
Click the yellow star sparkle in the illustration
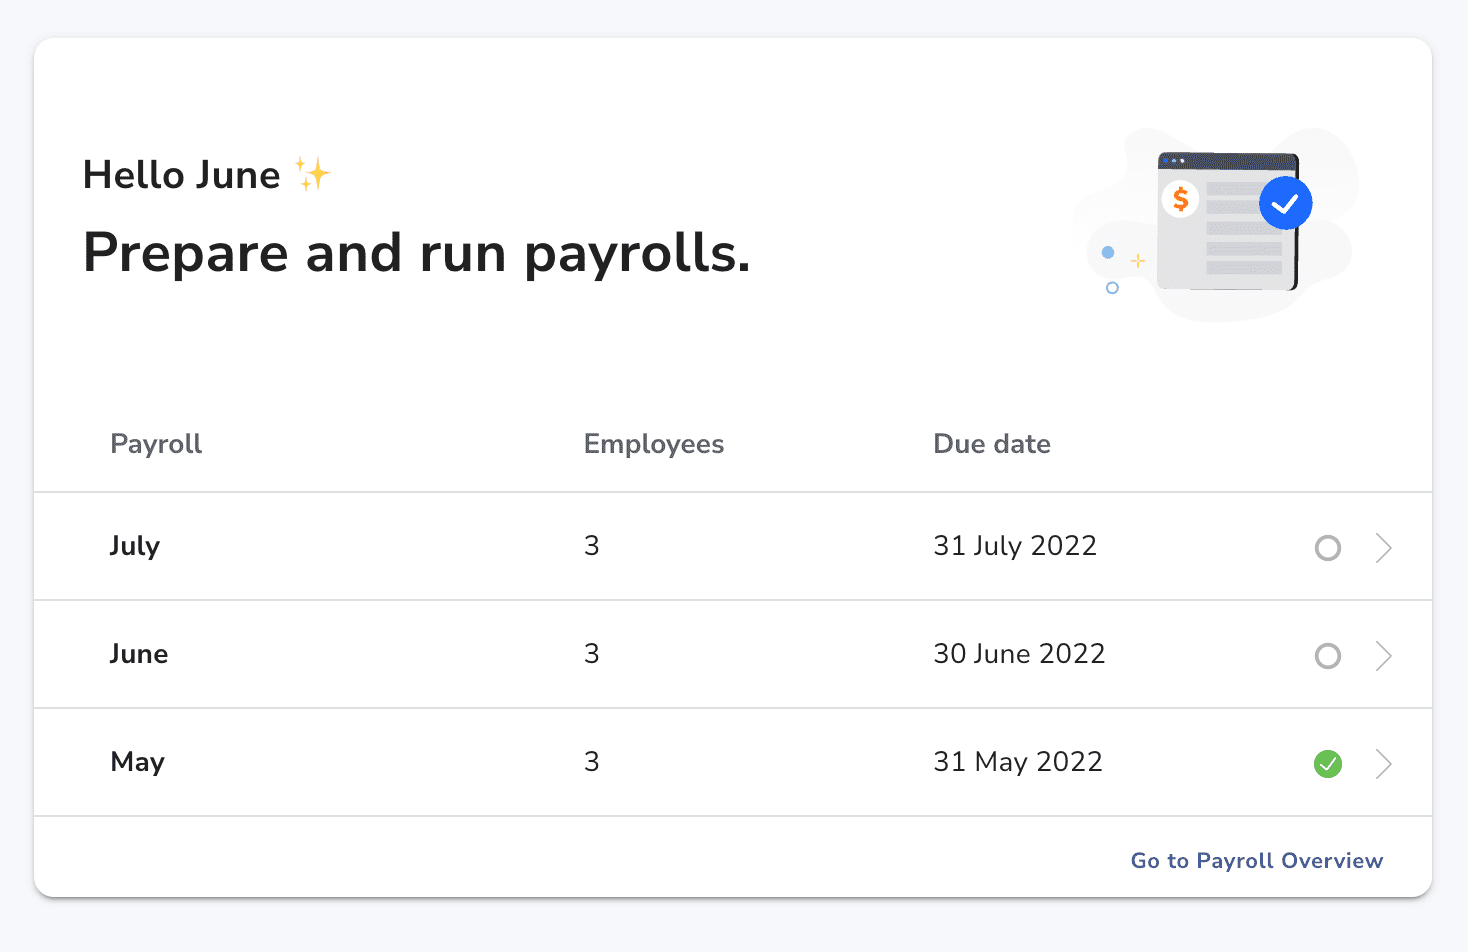1137,260
